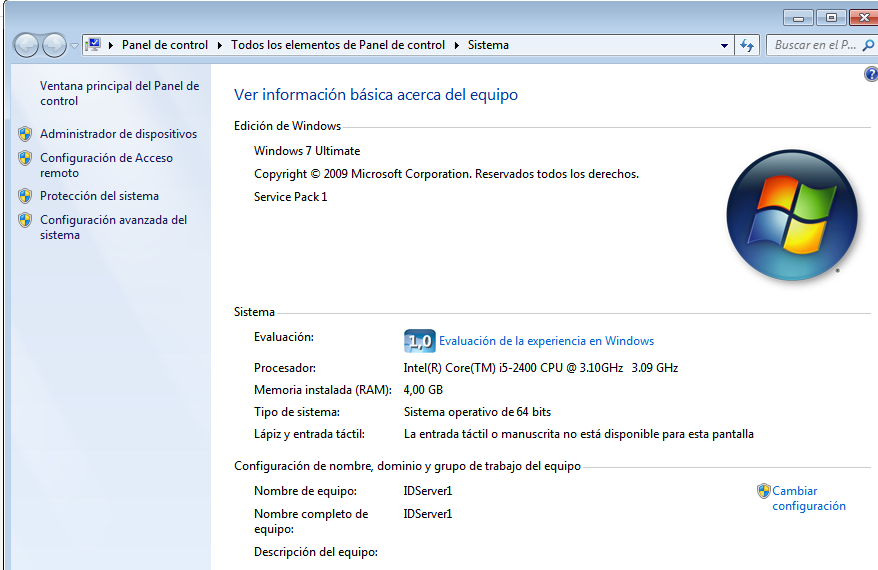Click shield icon beside Administrador de dispositivos
This screenshot has width=878, height=570.
click(25, 134)
